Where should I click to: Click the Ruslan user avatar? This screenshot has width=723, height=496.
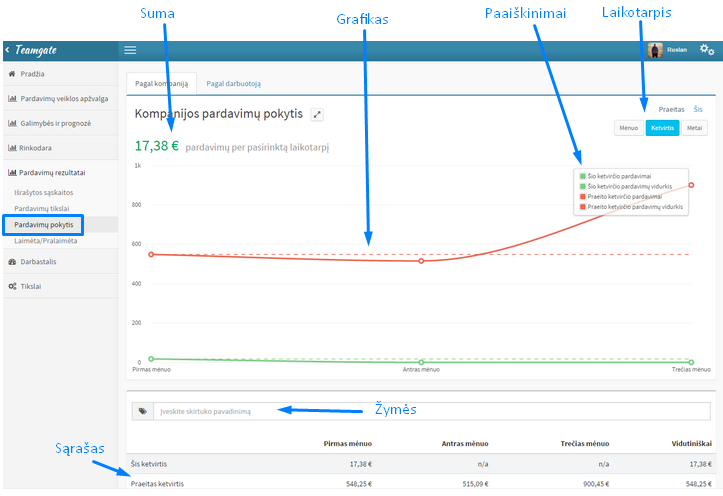tap(655, 50)
